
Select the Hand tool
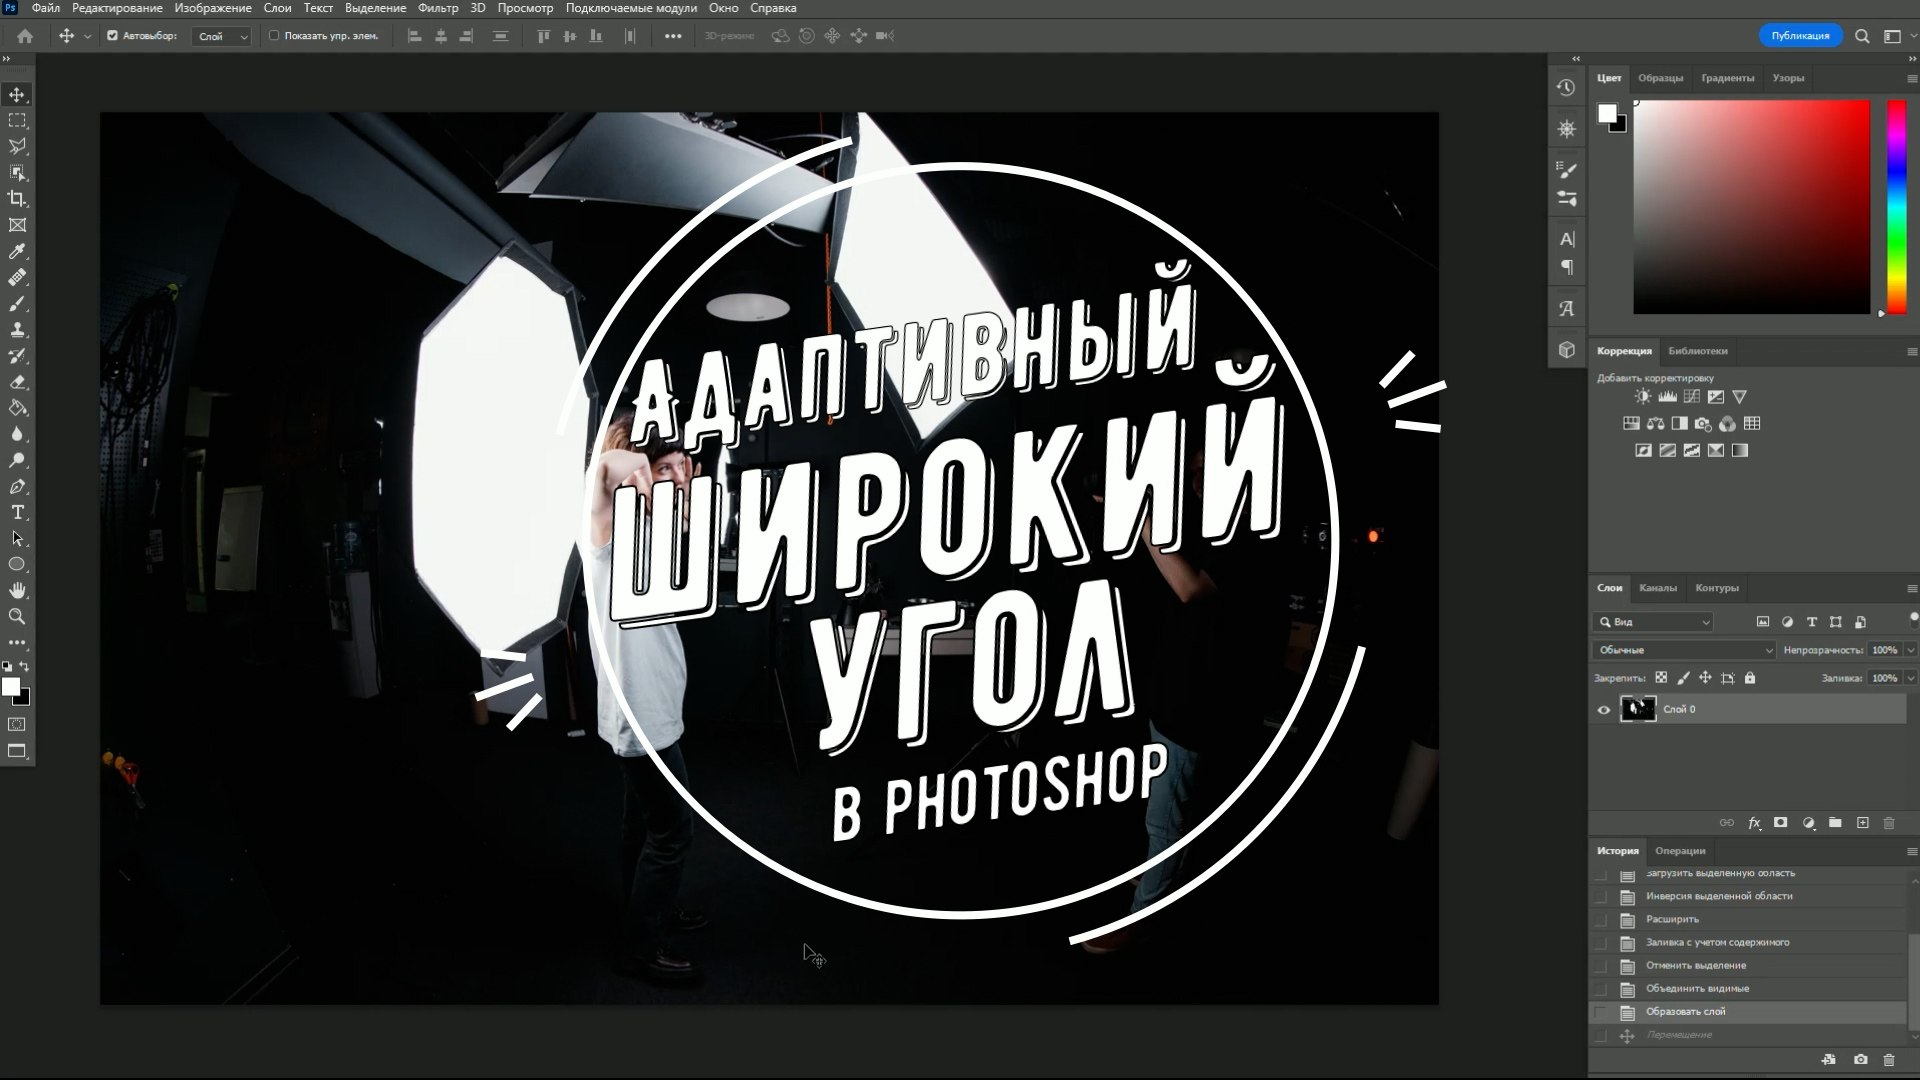(17, 591)
